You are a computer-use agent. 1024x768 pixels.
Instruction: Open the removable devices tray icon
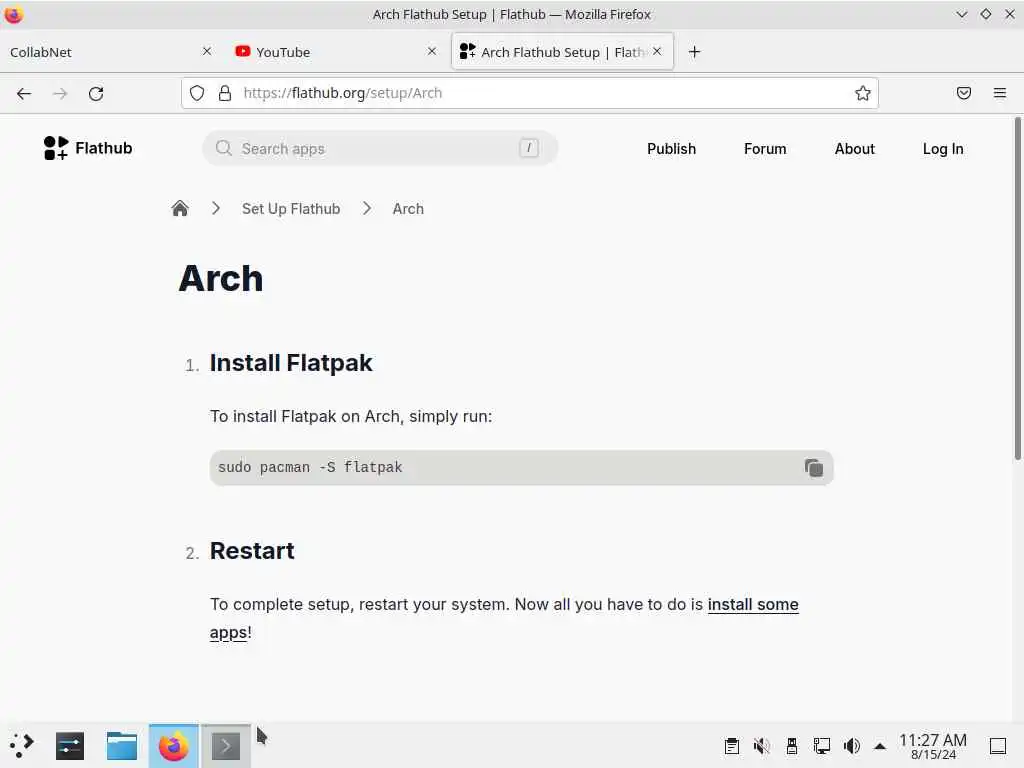coord(792,746)
